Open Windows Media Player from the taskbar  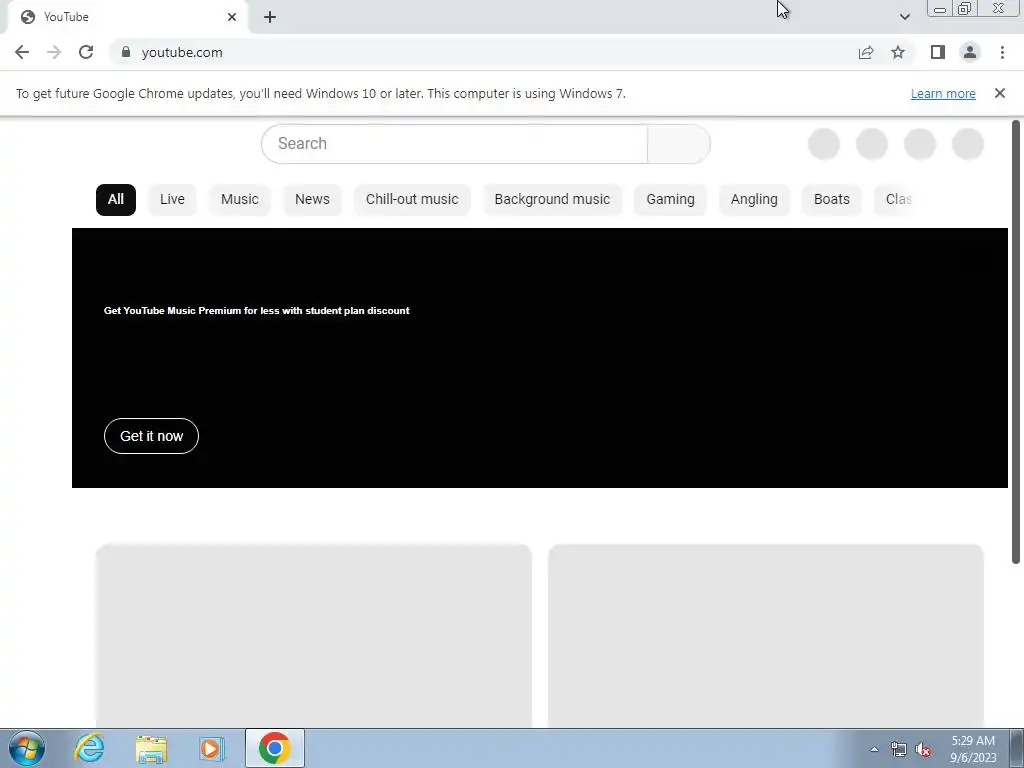pos(212,748)
